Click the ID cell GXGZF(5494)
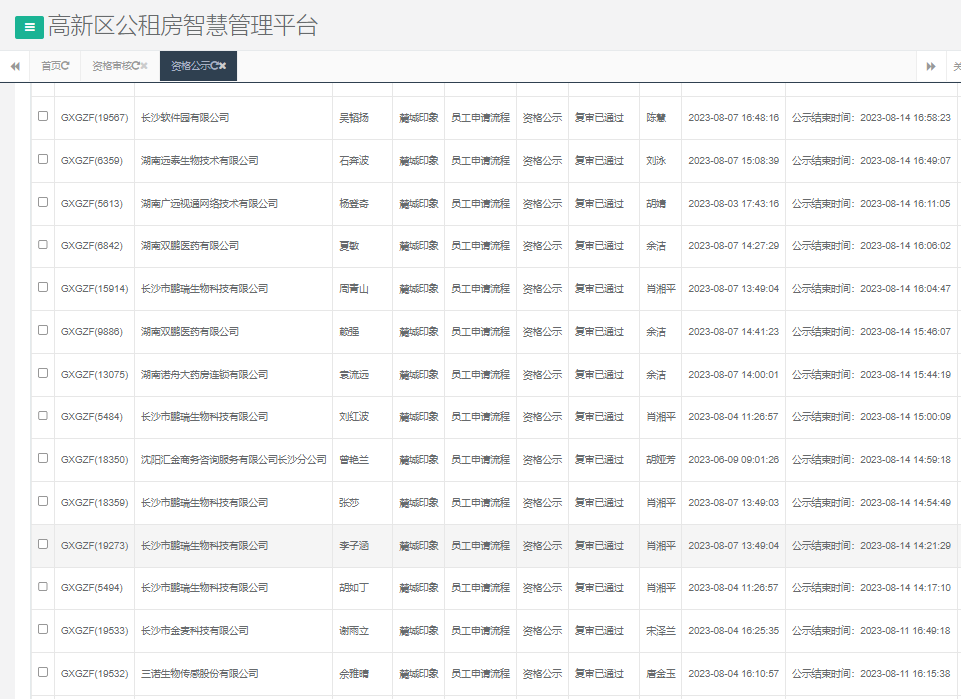This screenshot has height=699, width=961. click(x=92, y=588)
